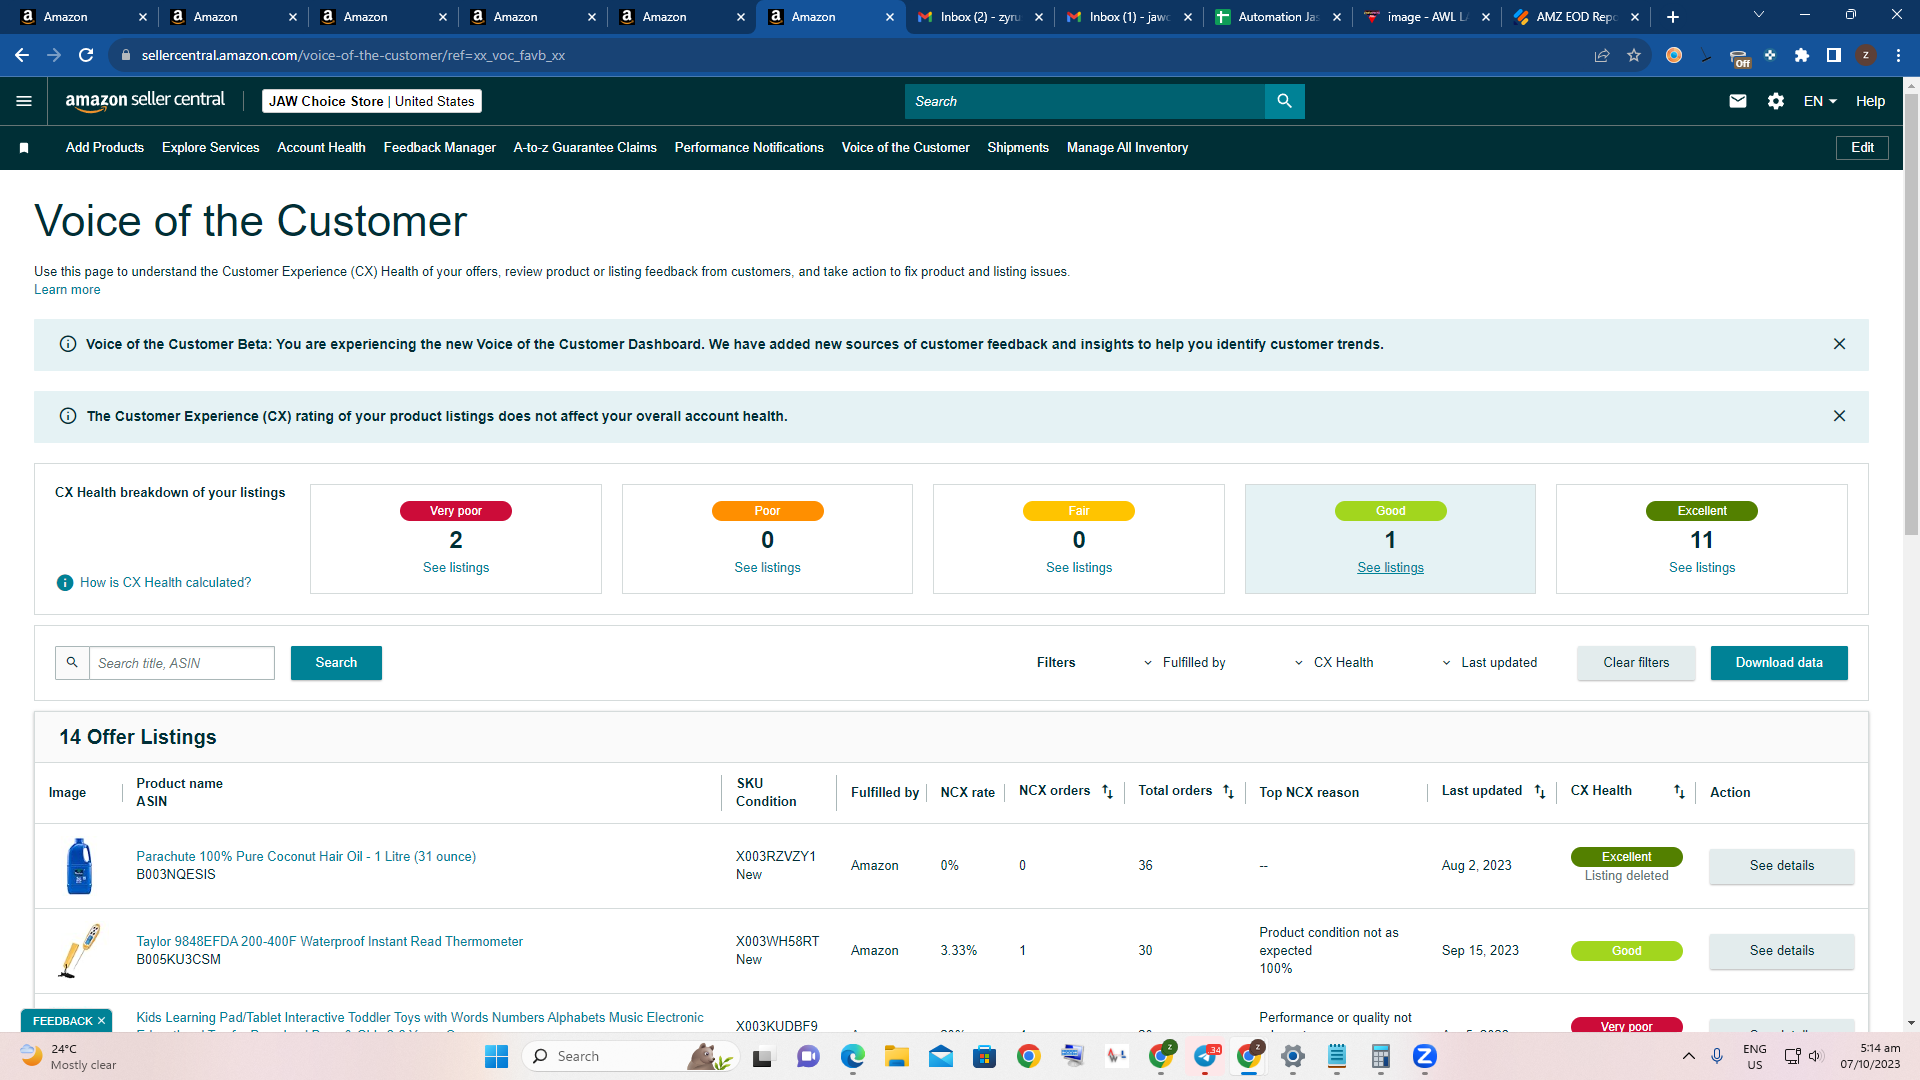Click the search magnifier button in header
The width and height of the screenshot is (1920, 1080).
1284,101
